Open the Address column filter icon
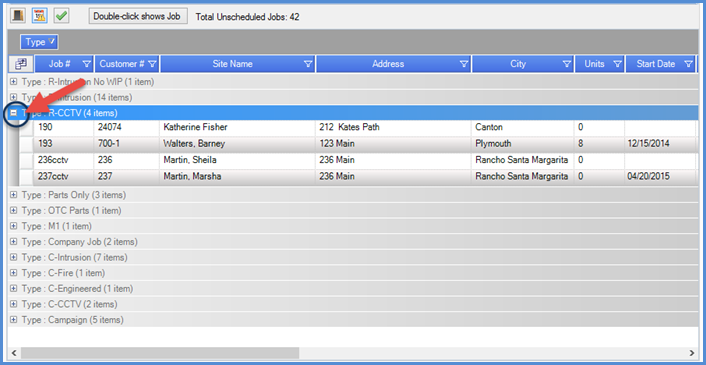This screenshot has width=706, height=365. (x=464, y=64)
